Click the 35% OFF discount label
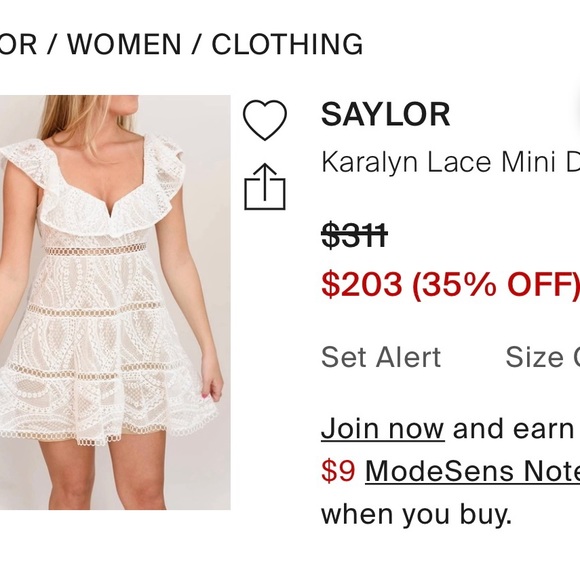580x580 pixels. tap(495, 284)
